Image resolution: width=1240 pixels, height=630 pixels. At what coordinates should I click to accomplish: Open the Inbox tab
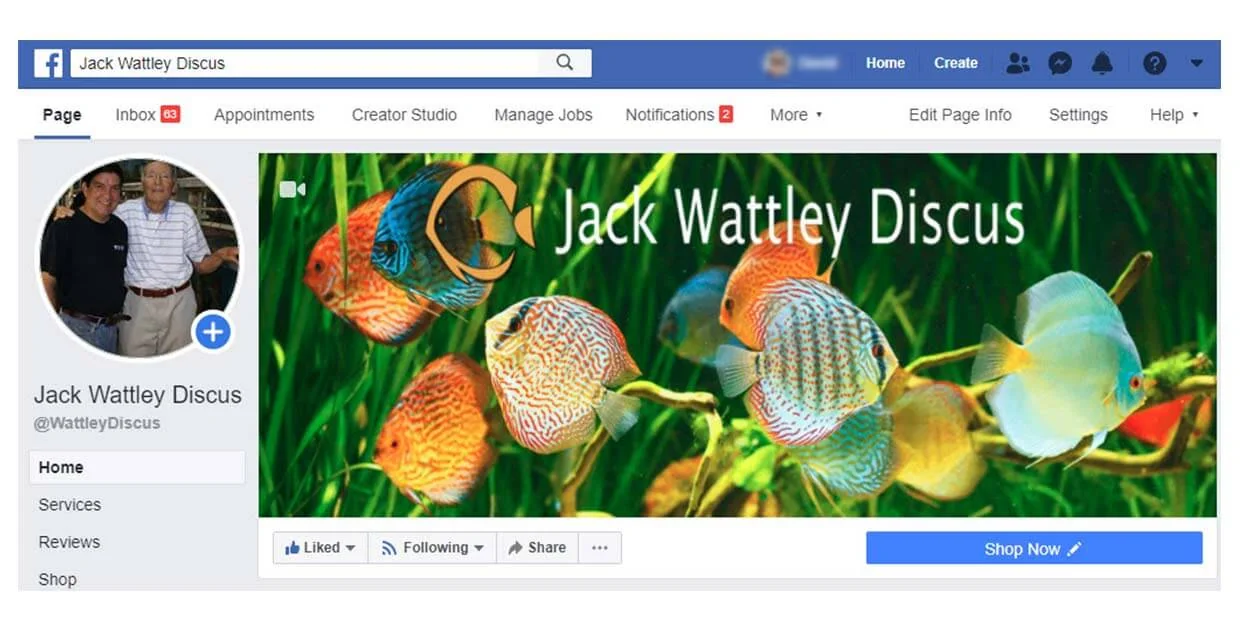tap(147, 115)
